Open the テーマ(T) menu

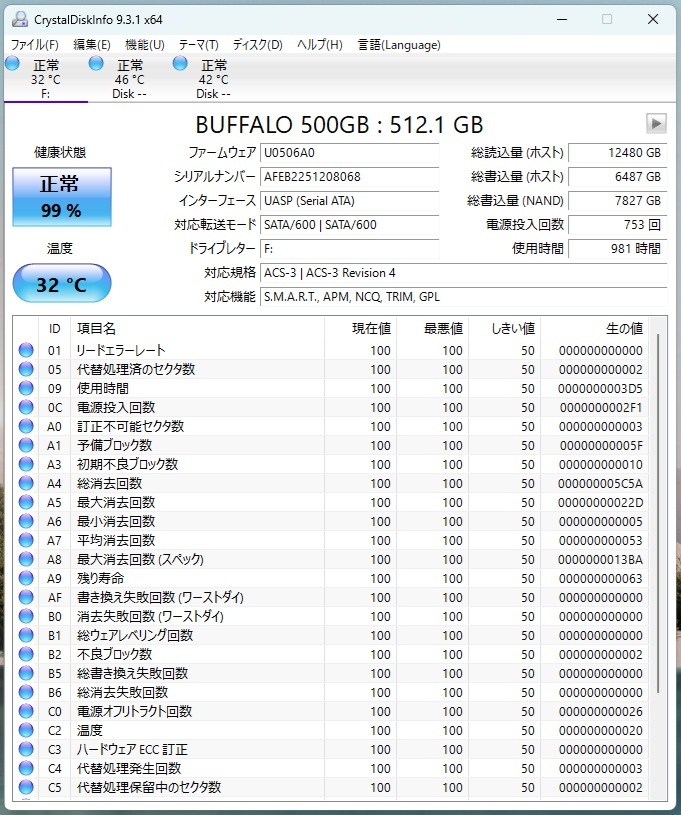pyautogui.click(x=198, y=45)
